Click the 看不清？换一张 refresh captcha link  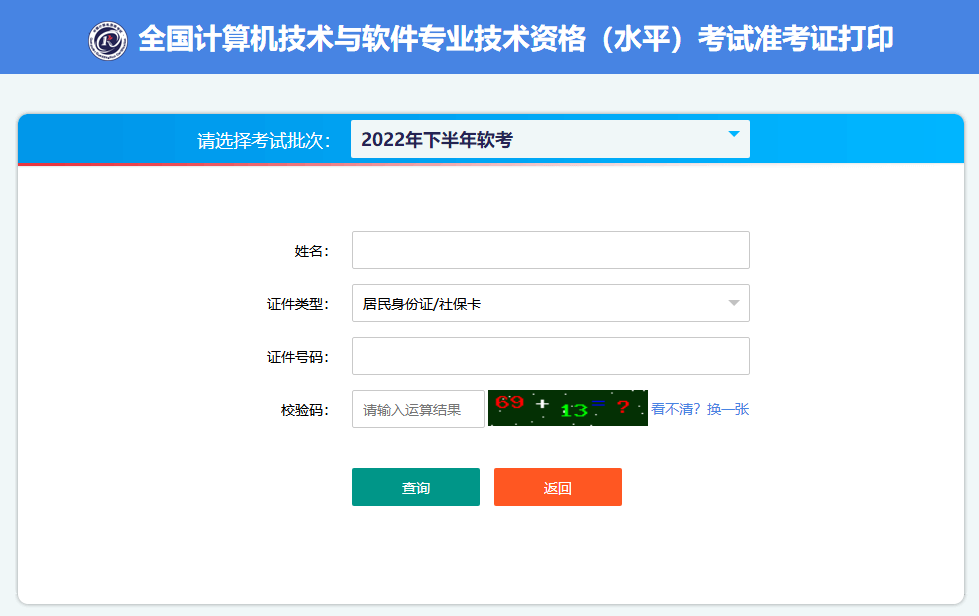(x=700, y=409)
